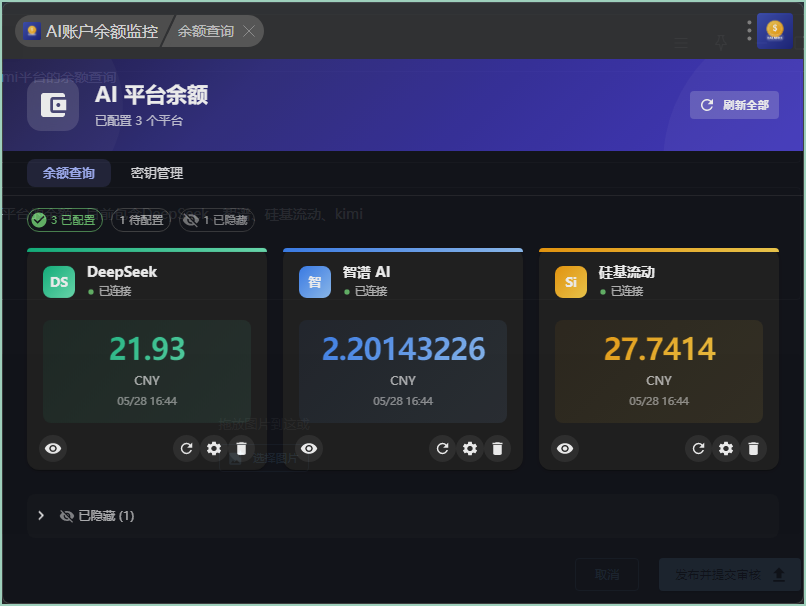The height and width of the screenshot is (606, 806).
Task: Switch to 密钥管理 tab
Action: click(157, 173)
